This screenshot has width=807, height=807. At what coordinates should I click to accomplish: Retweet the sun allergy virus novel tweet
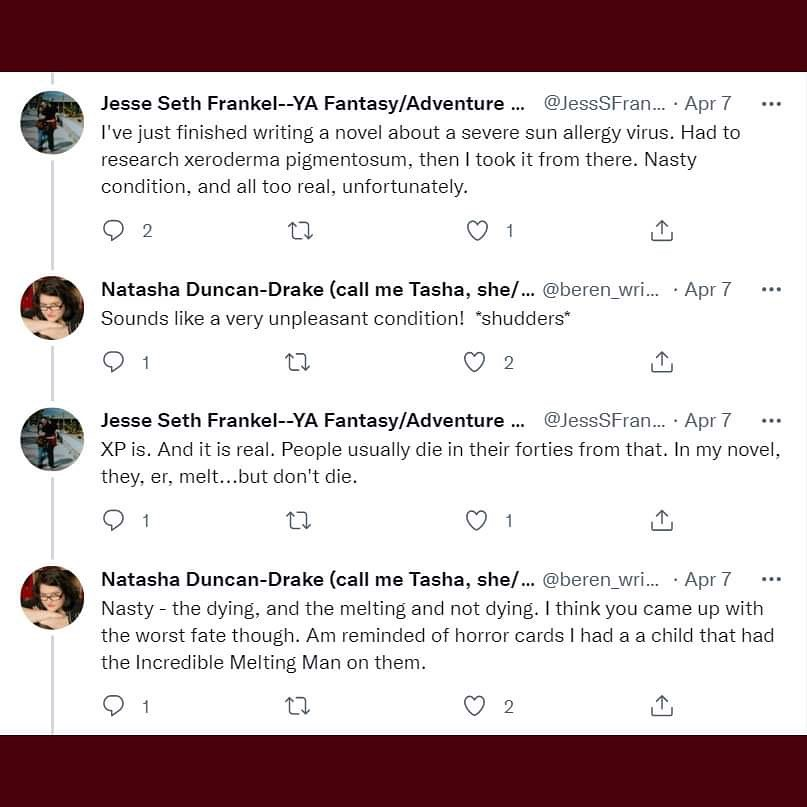300,231
